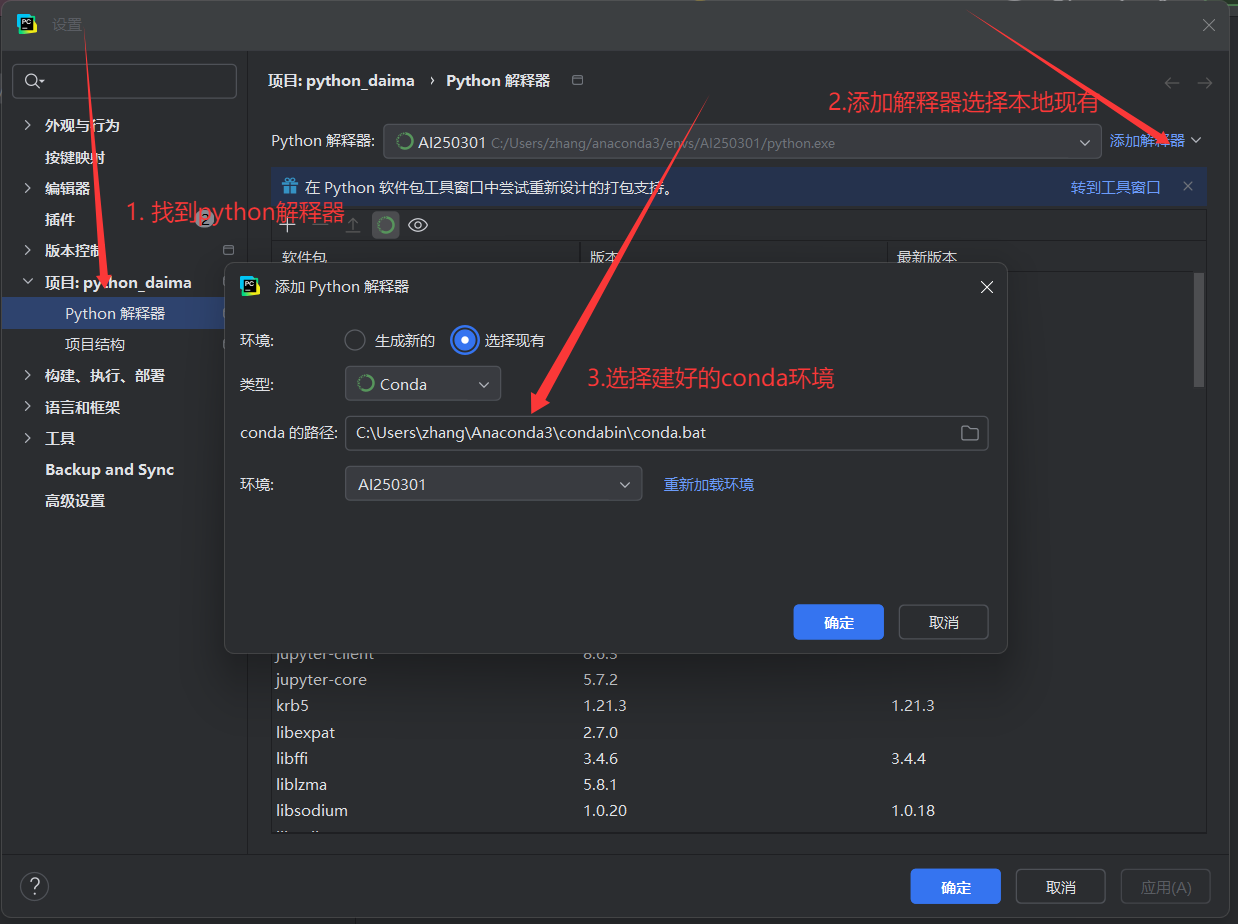
Task: Open 高级设置 page
Action: pyautogui.click(x=74, y=501)
